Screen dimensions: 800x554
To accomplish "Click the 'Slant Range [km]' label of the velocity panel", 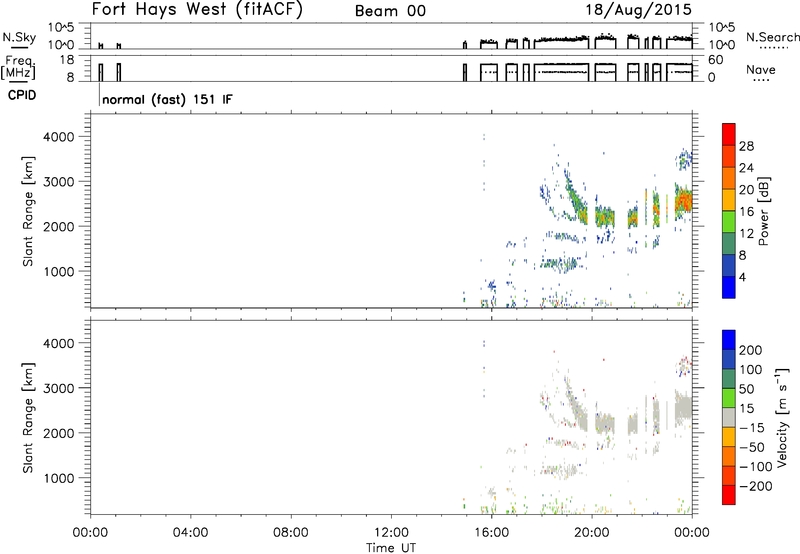I will coord(28,418).
